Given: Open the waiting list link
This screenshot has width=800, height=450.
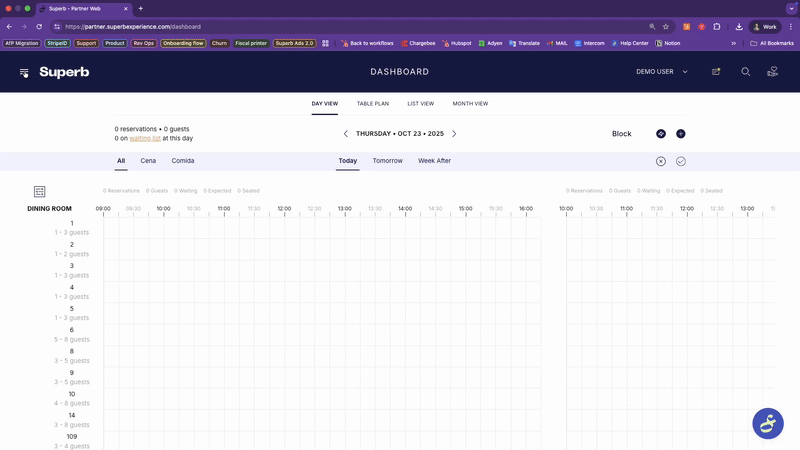Looking at the screenshot, I should click(145, 138).
